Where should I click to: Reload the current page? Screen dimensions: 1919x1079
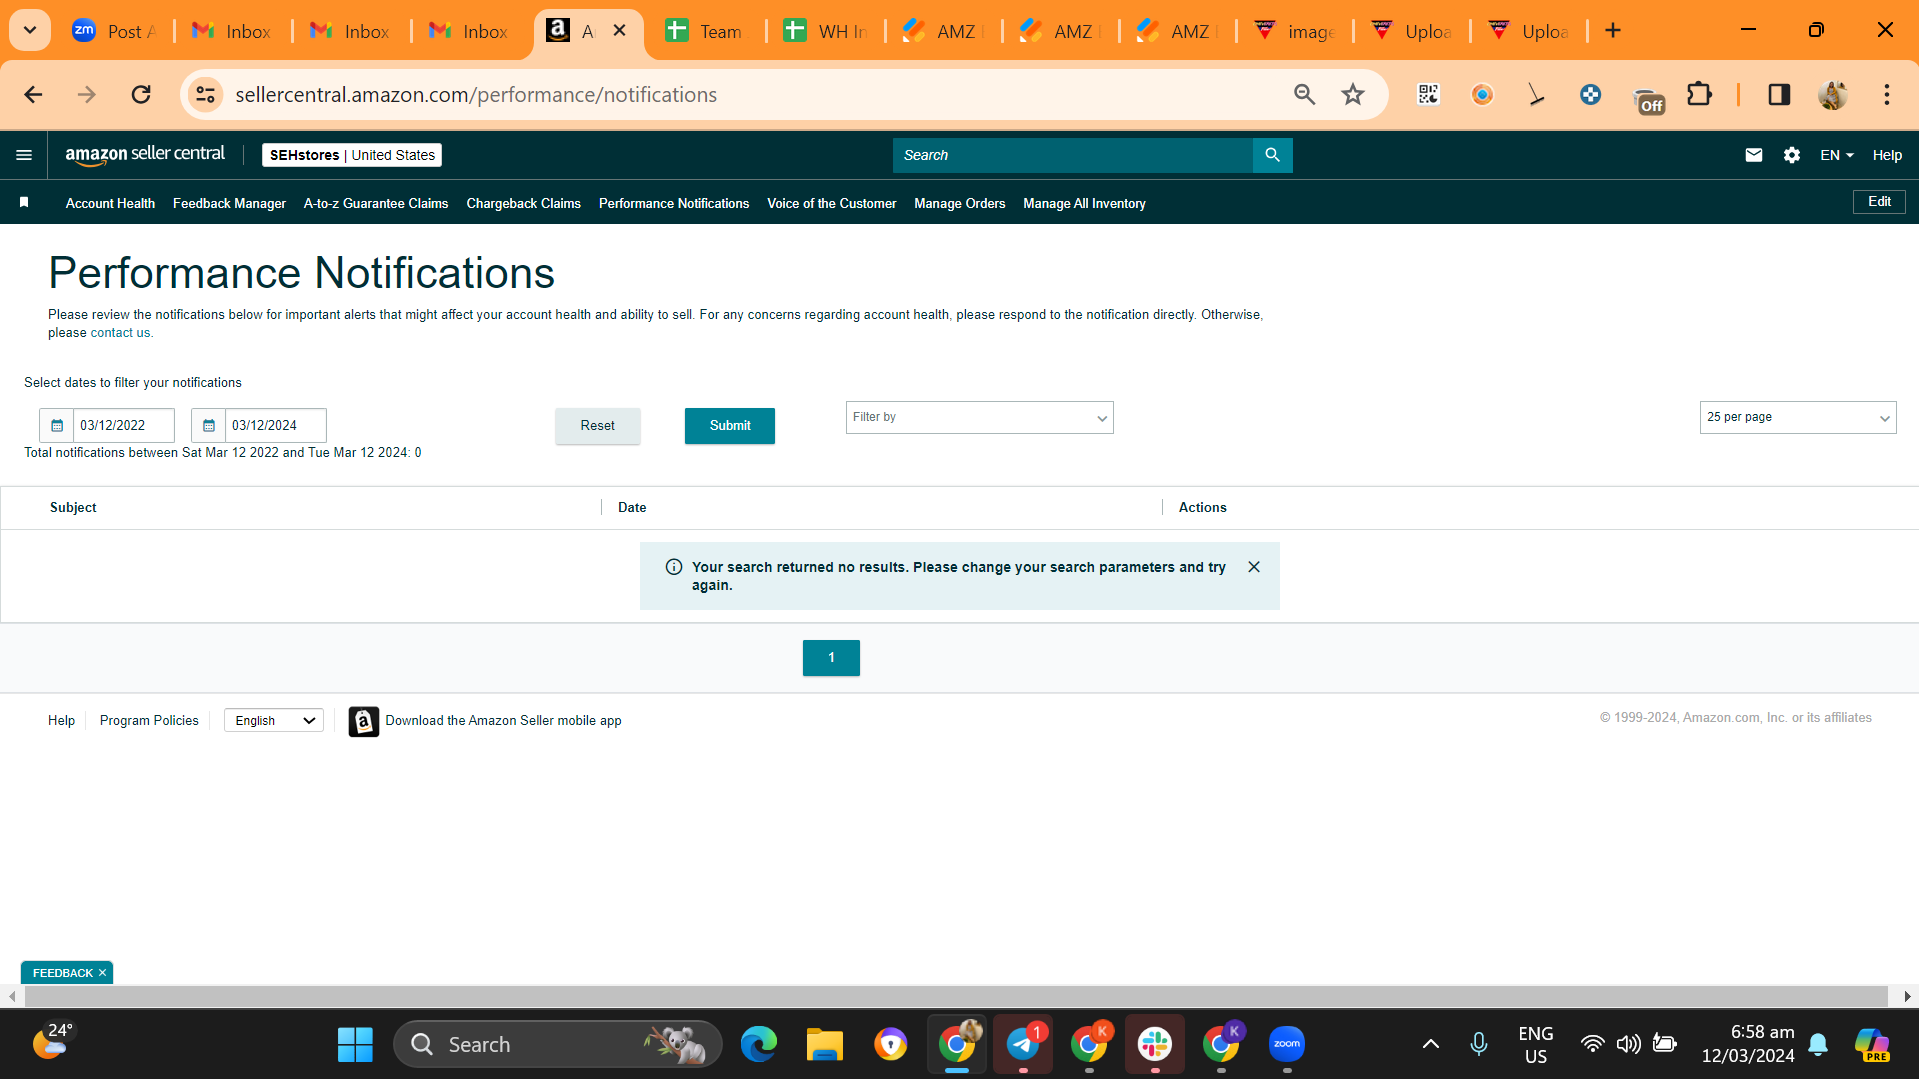141,95
